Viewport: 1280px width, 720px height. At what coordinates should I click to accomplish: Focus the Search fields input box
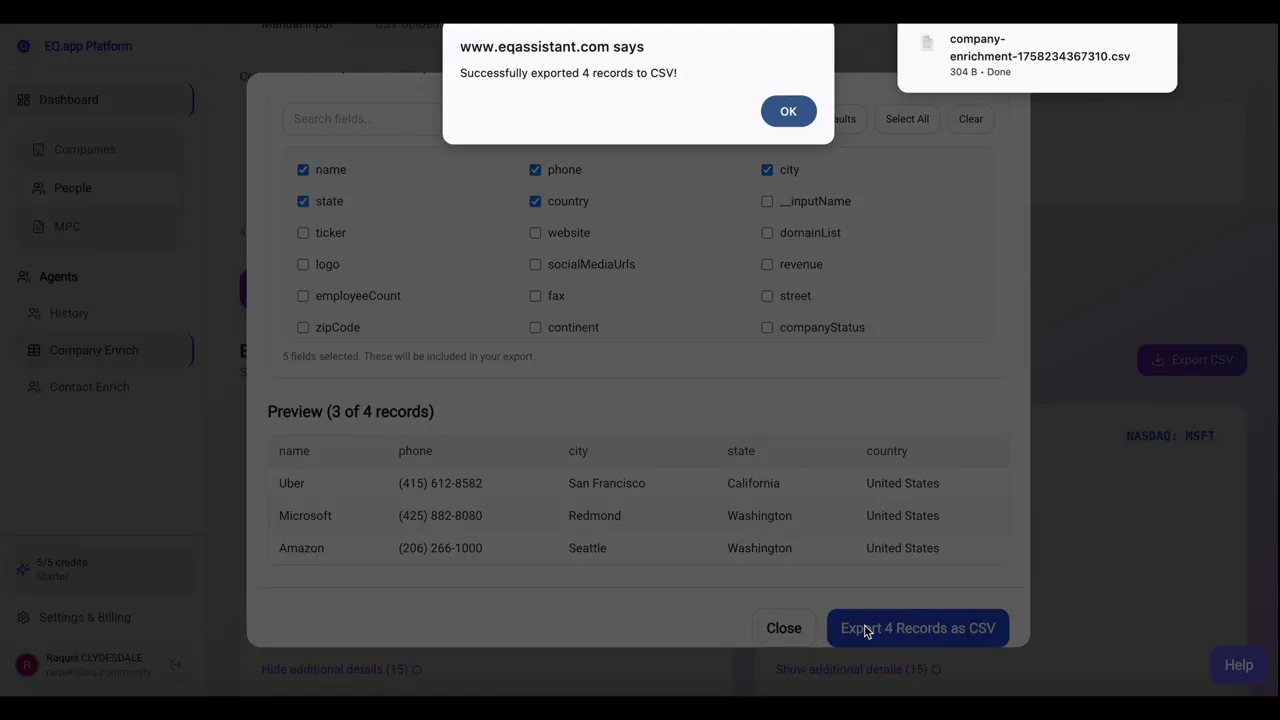click(x=362, y=119)
